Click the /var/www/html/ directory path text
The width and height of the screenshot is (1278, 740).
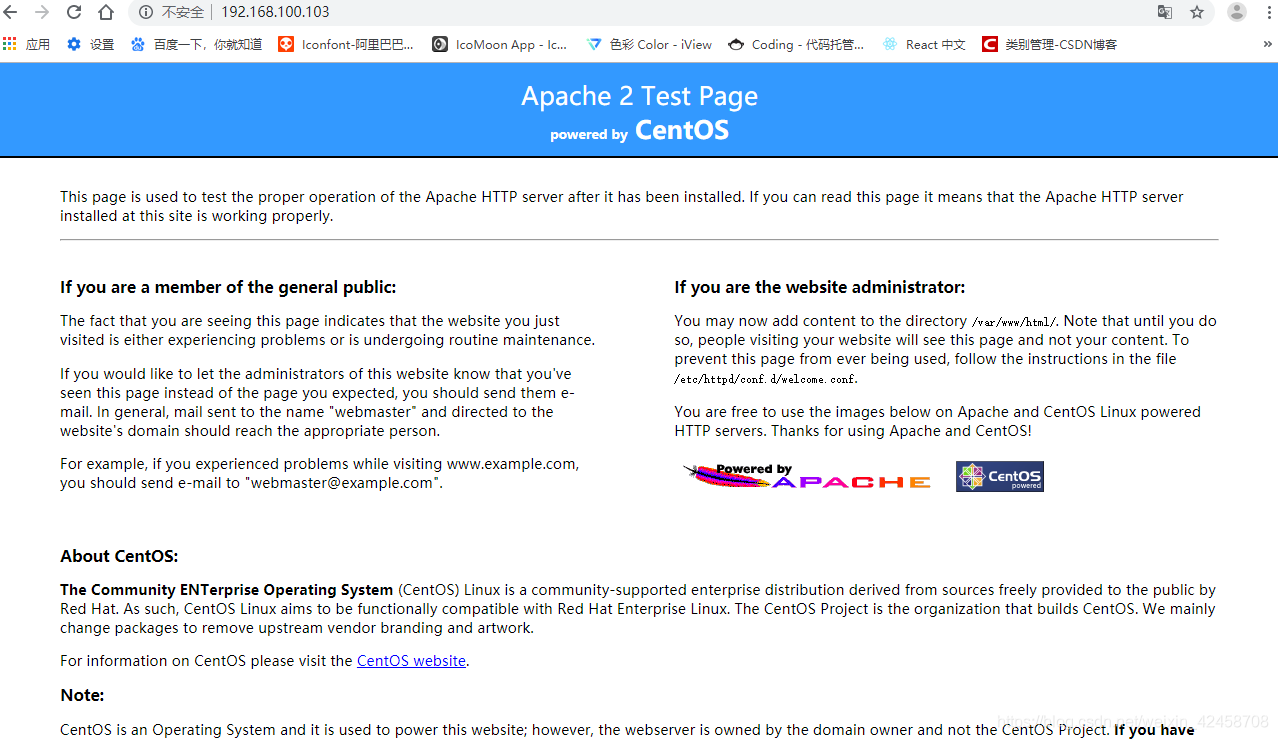tap(1013, 322)
